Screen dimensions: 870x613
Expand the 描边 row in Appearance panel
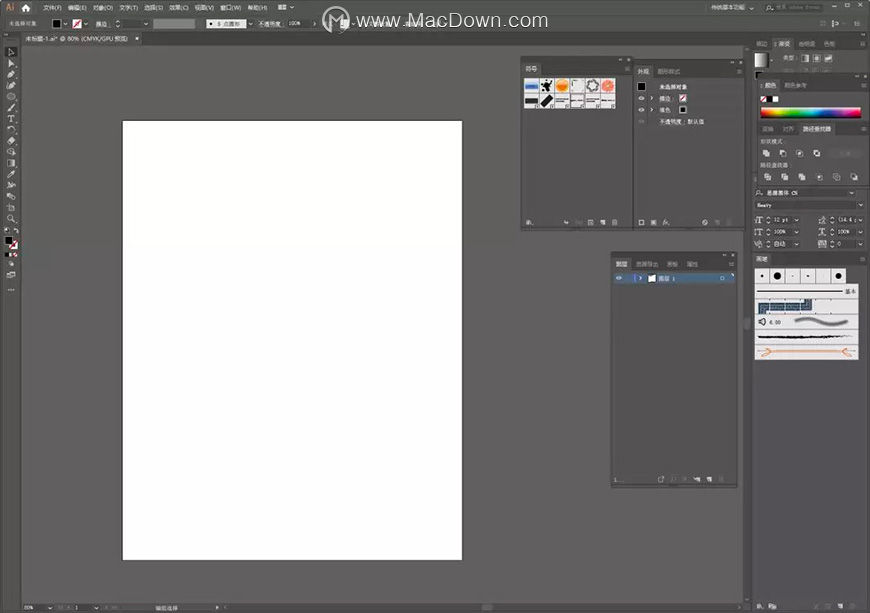tap(652, 98)
